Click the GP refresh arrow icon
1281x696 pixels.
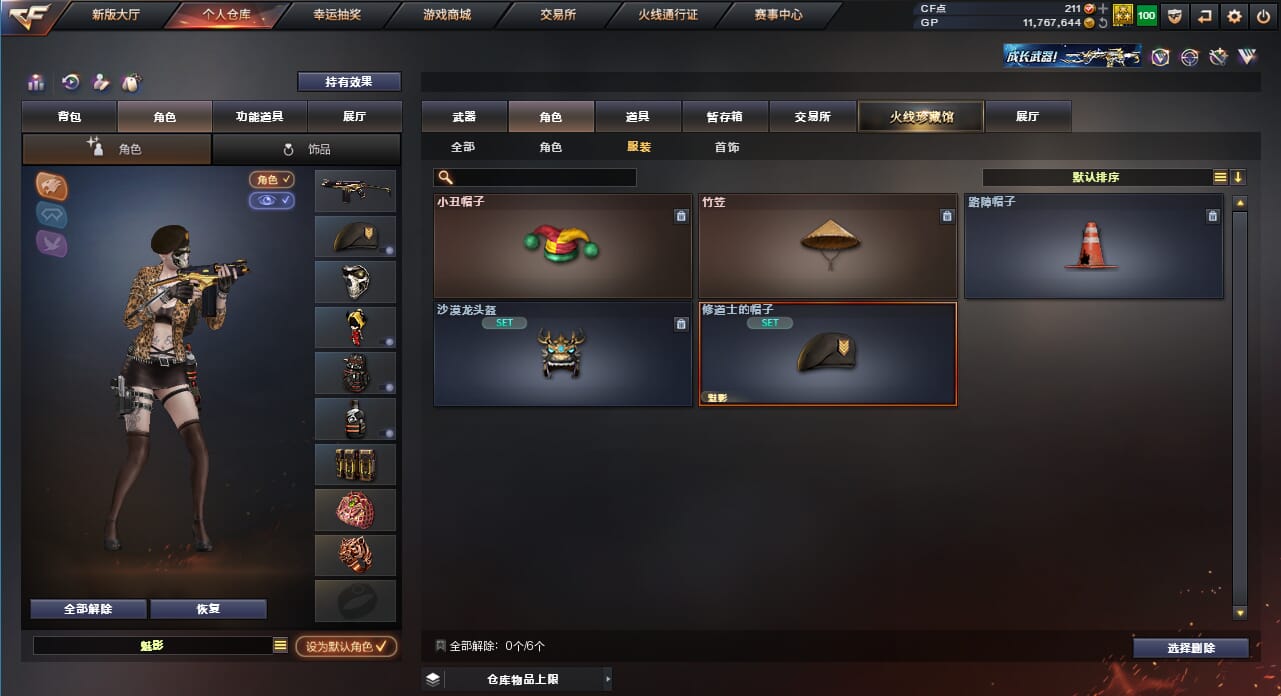point(1103,22)
